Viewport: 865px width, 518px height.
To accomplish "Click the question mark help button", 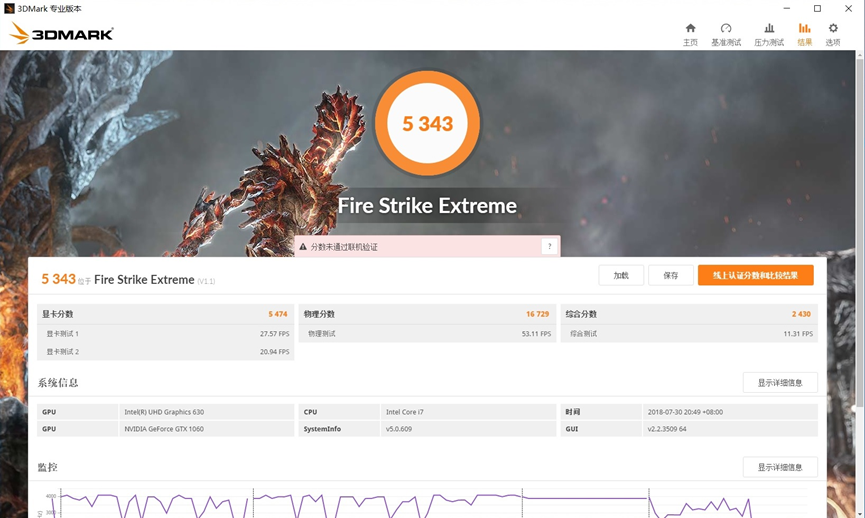I will (548, 247).
